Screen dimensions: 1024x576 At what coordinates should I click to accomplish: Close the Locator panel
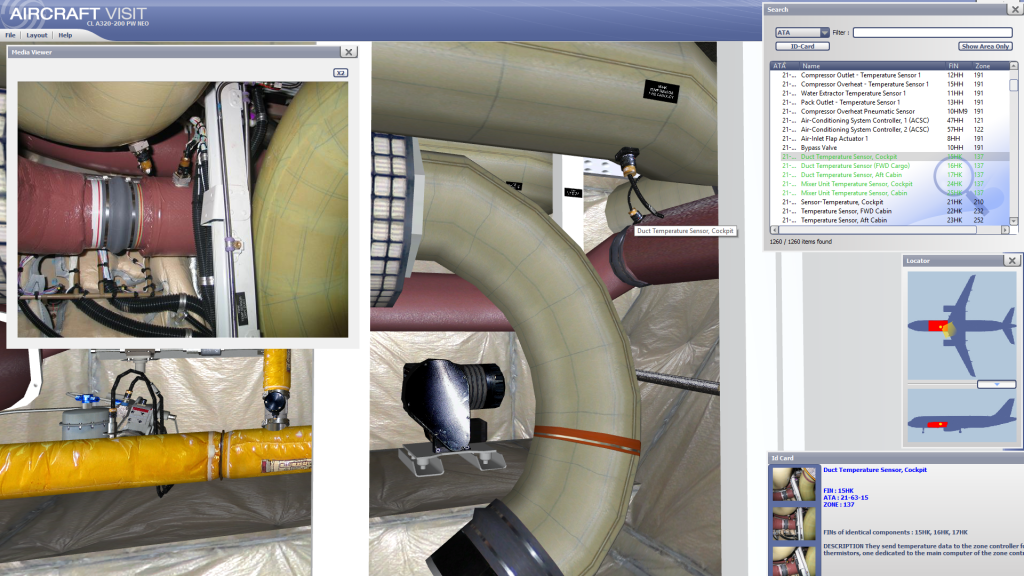1012,261
